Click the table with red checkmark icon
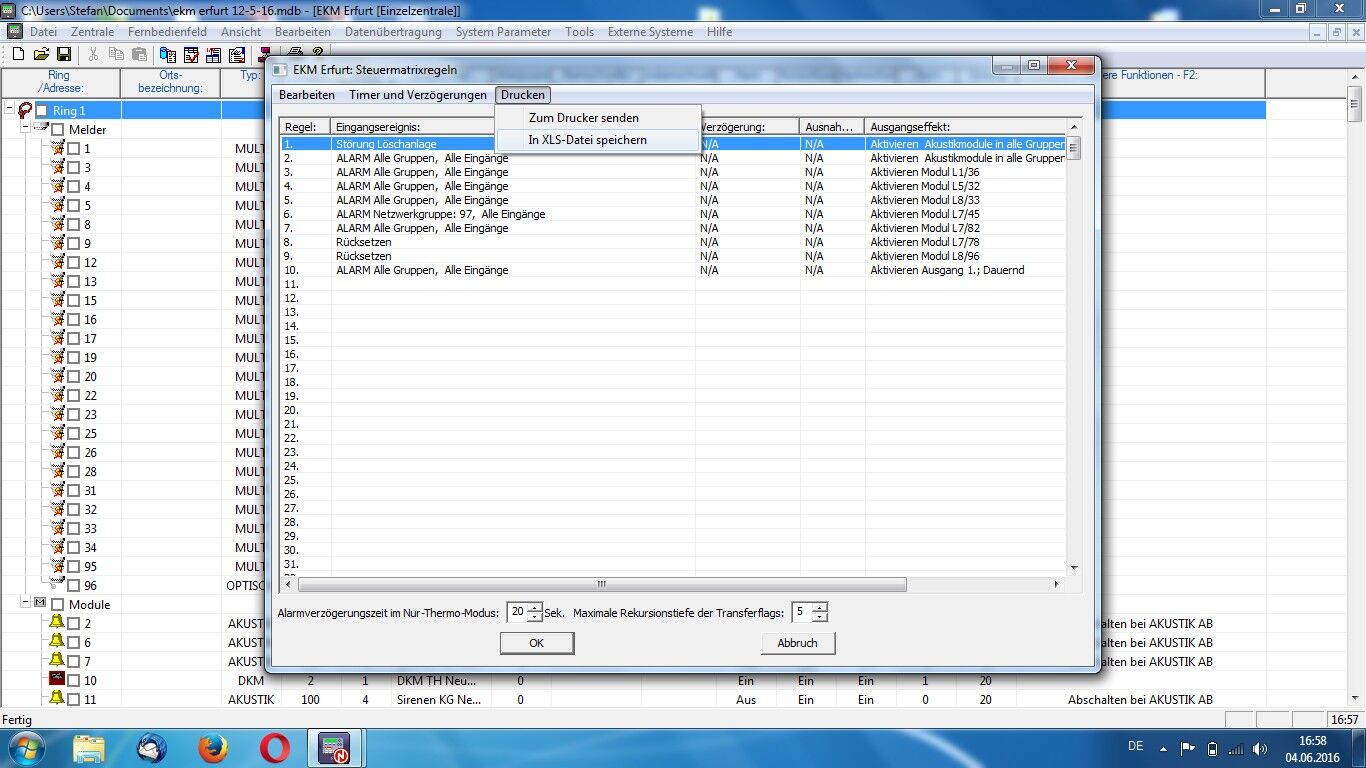The image size is (1366, 768). [190, 54]
